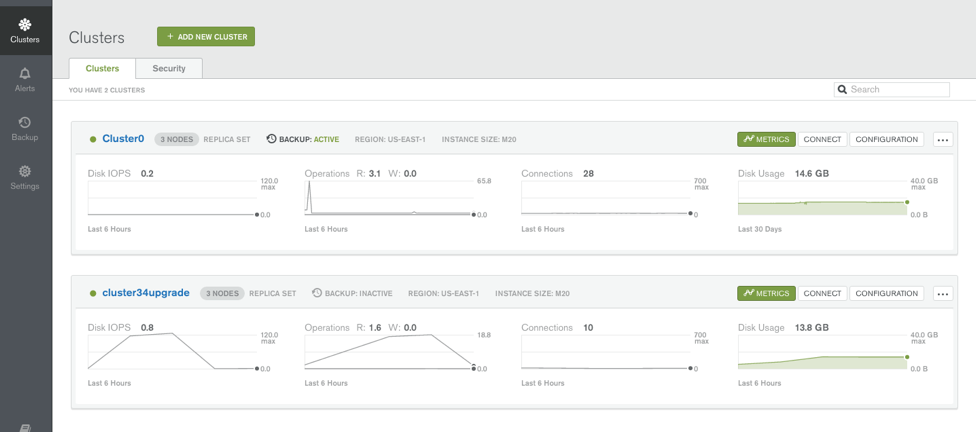Open the Cluster0 name link
976x432 pixels.
[123, 139]
